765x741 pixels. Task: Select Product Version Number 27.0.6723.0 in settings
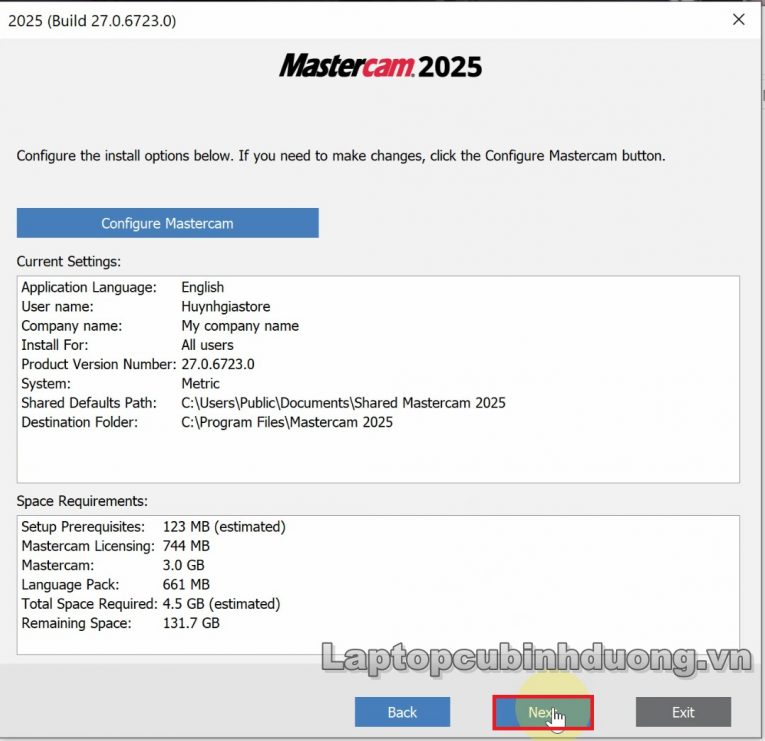(218, 364)
